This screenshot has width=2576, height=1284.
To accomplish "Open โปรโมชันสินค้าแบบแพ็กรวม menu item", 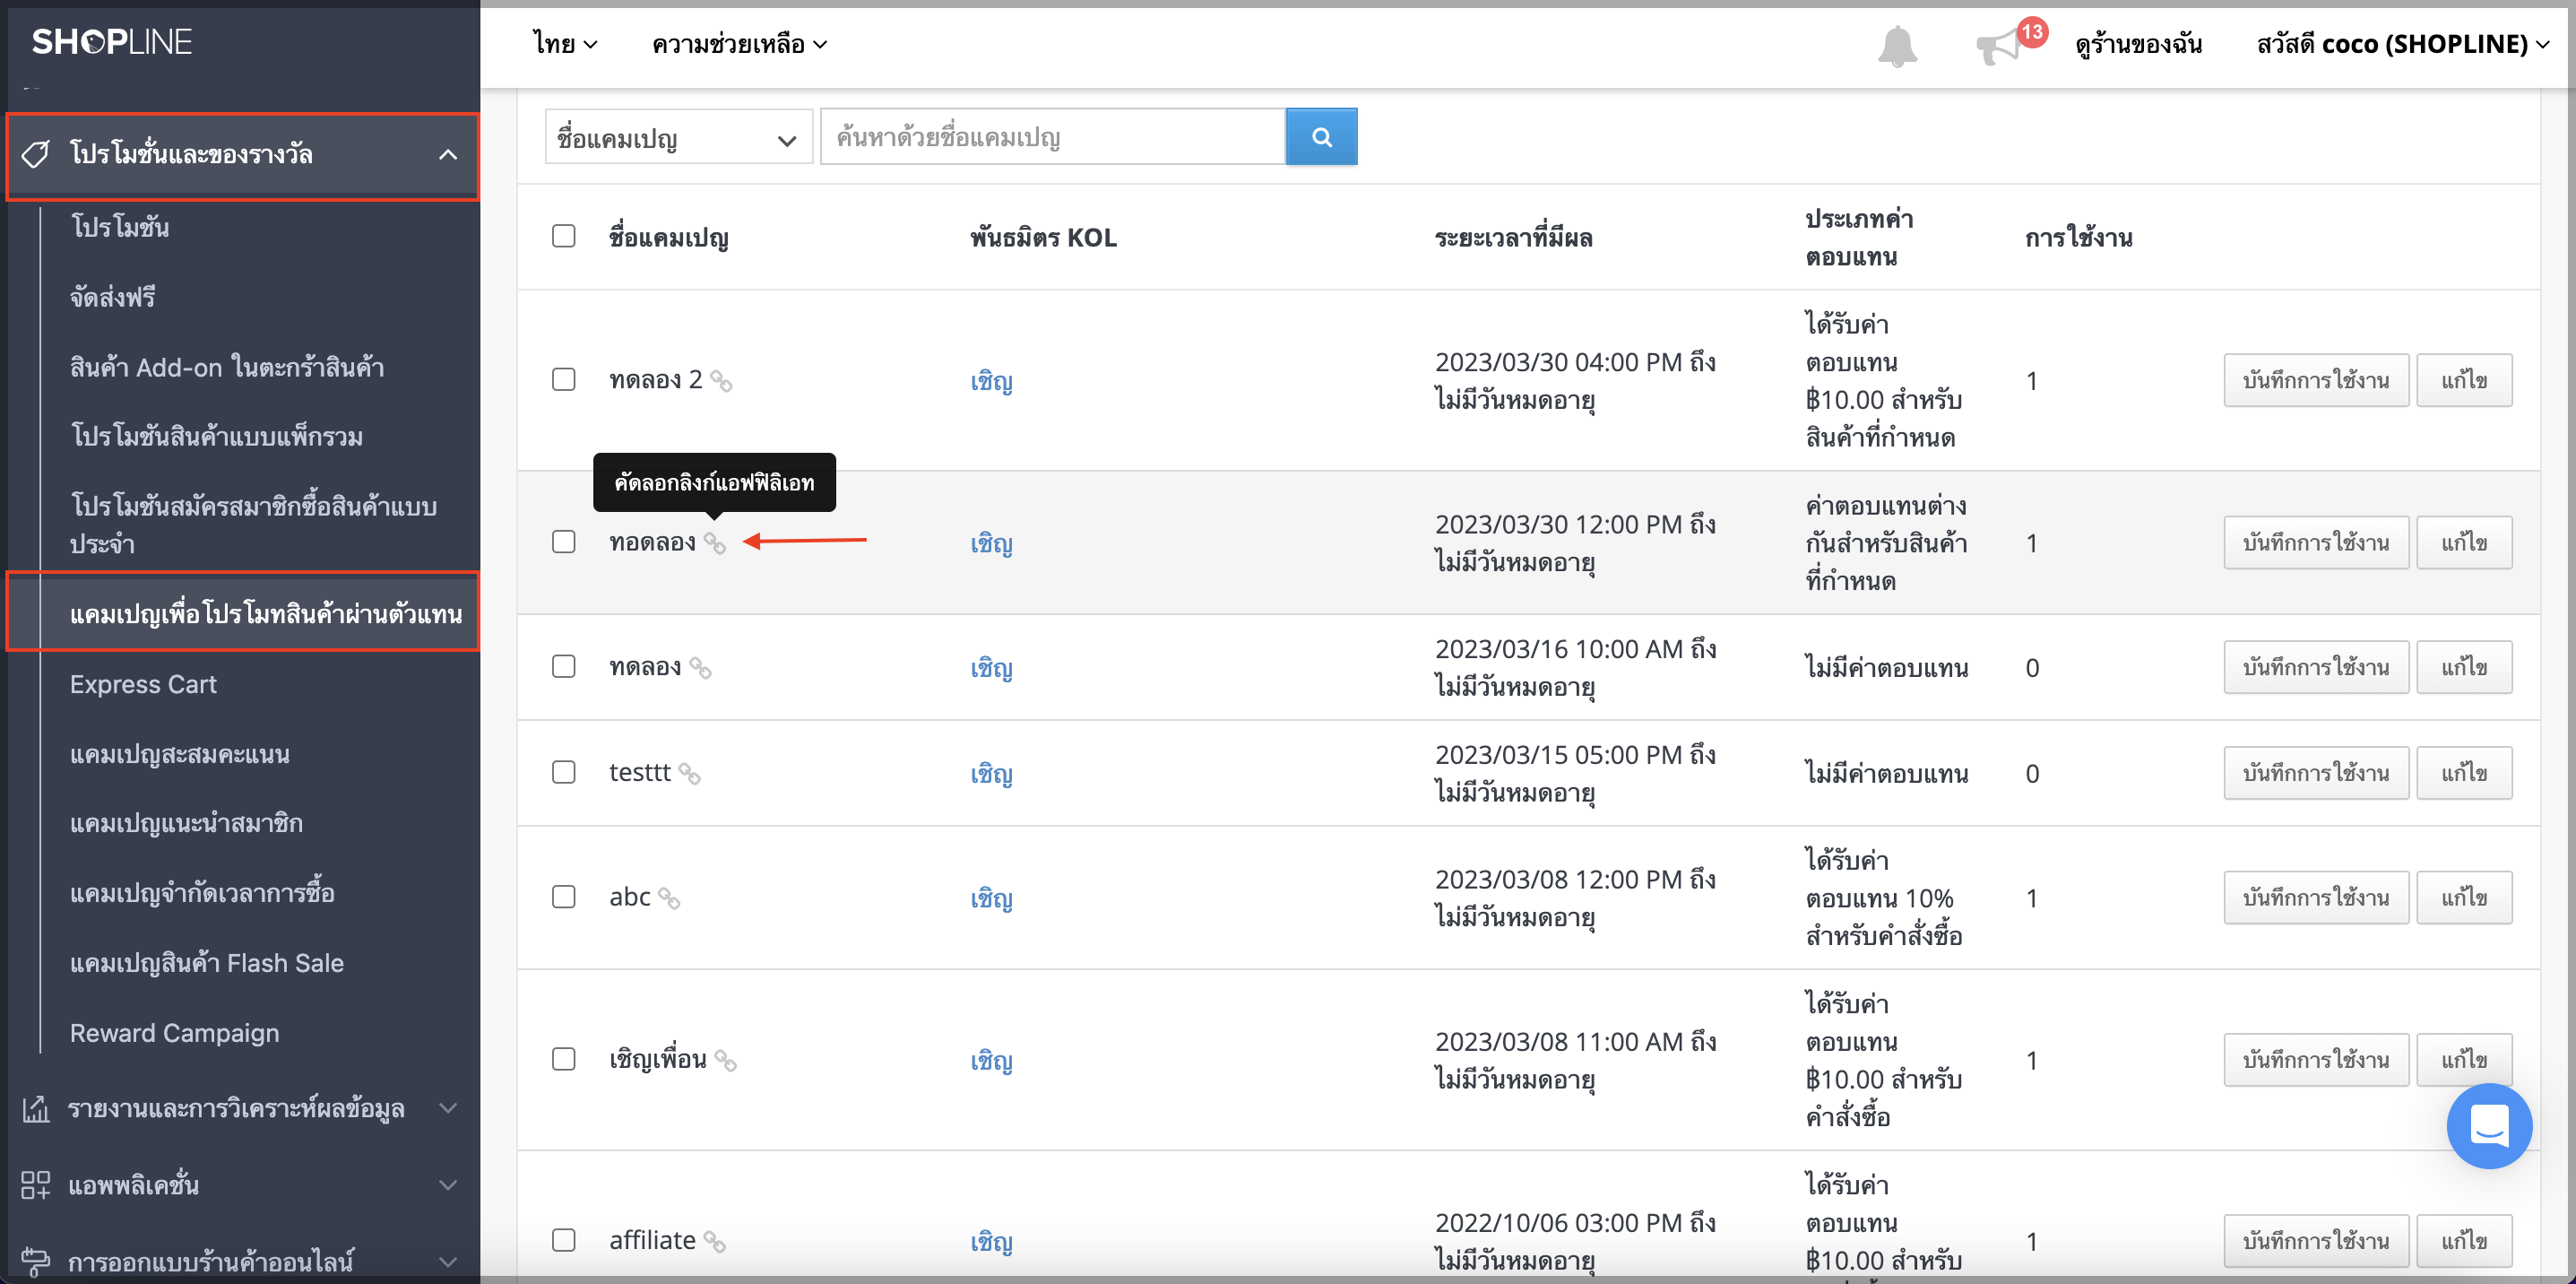I will pyautogui.click(x=216, y=437).
